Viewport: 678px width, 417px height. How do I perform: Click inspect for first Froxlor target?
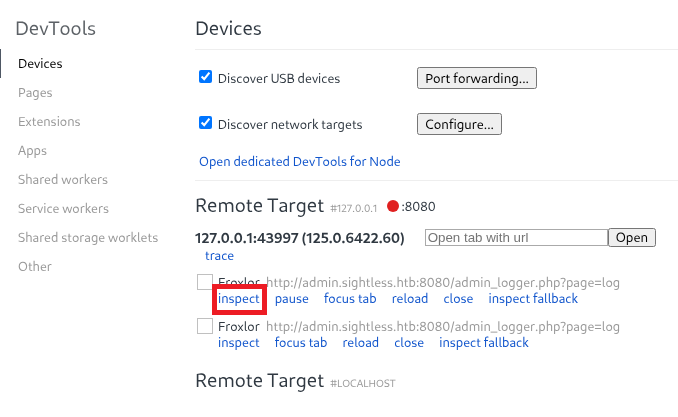tap(238, 299)
